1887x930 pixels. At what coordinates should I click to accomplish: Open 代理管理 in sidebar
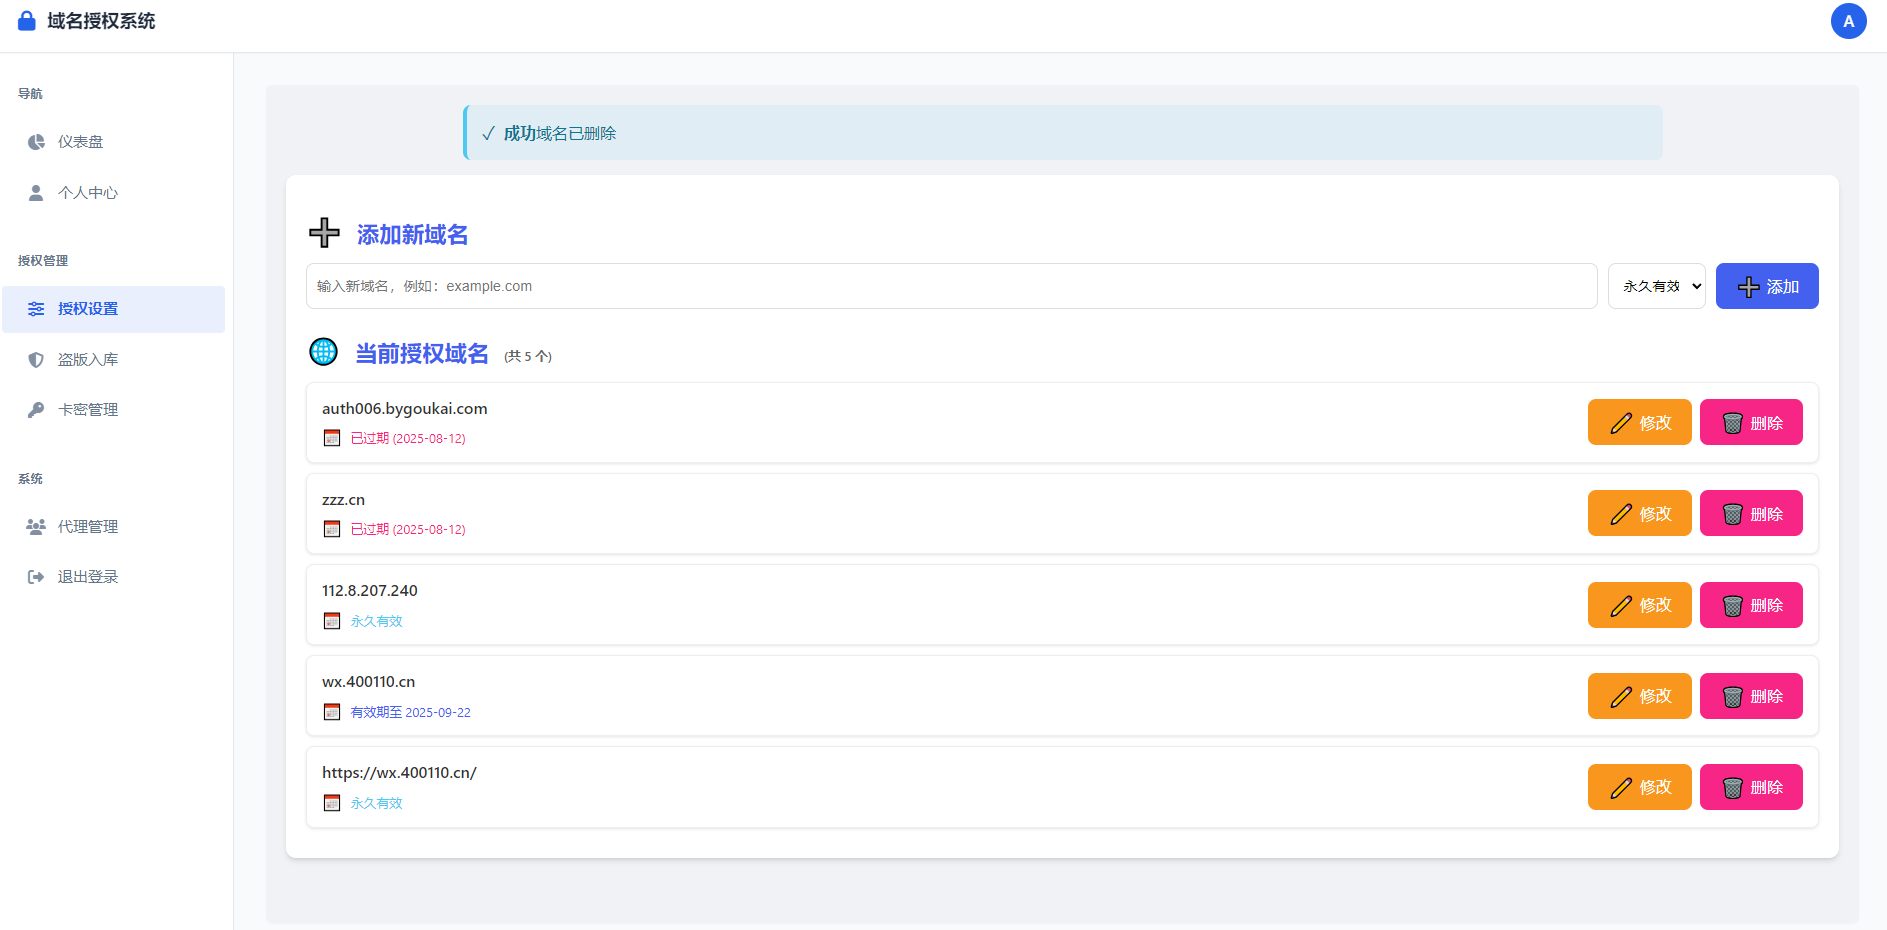[88, 527]
